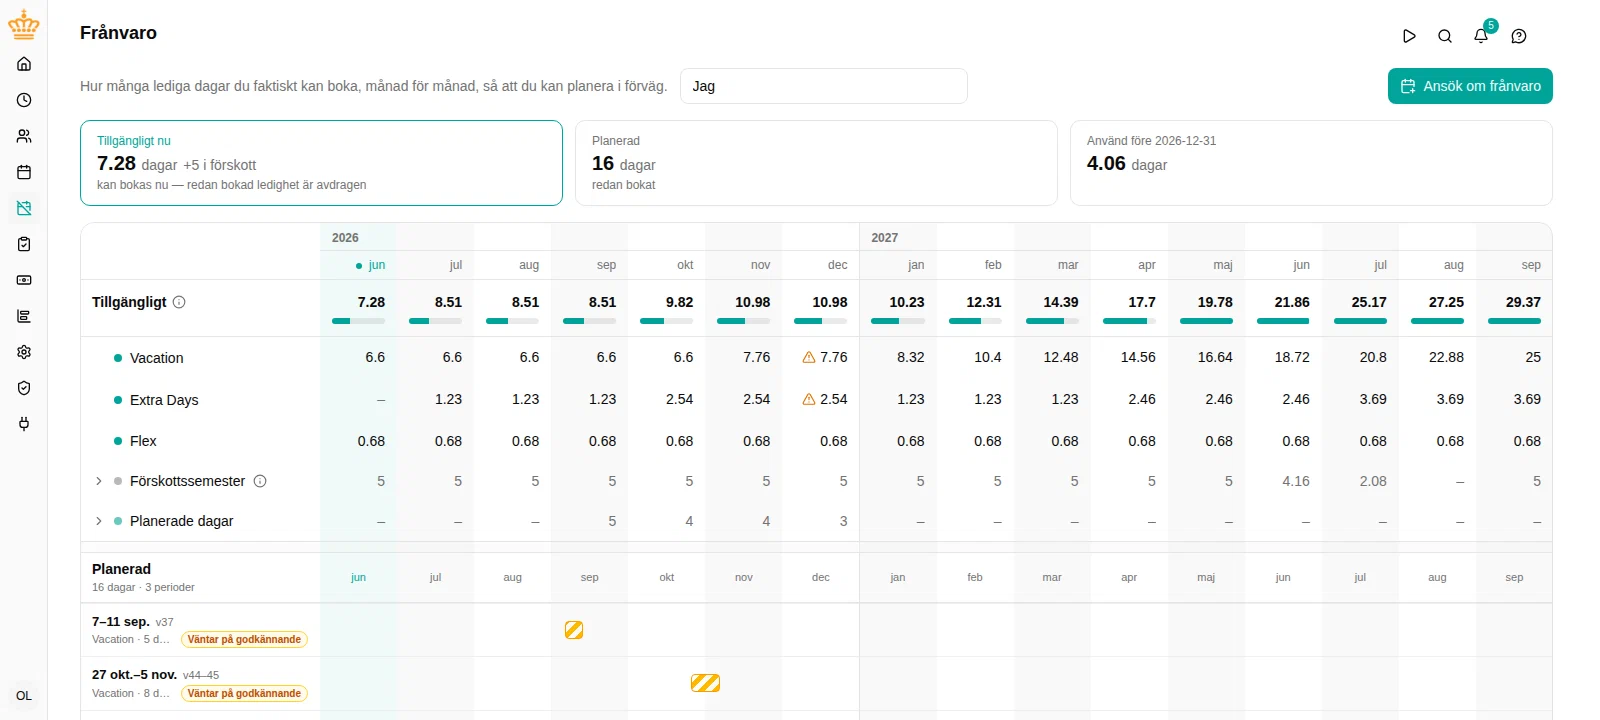Open notifications bell showing 5

click(x=1482, y=34)
